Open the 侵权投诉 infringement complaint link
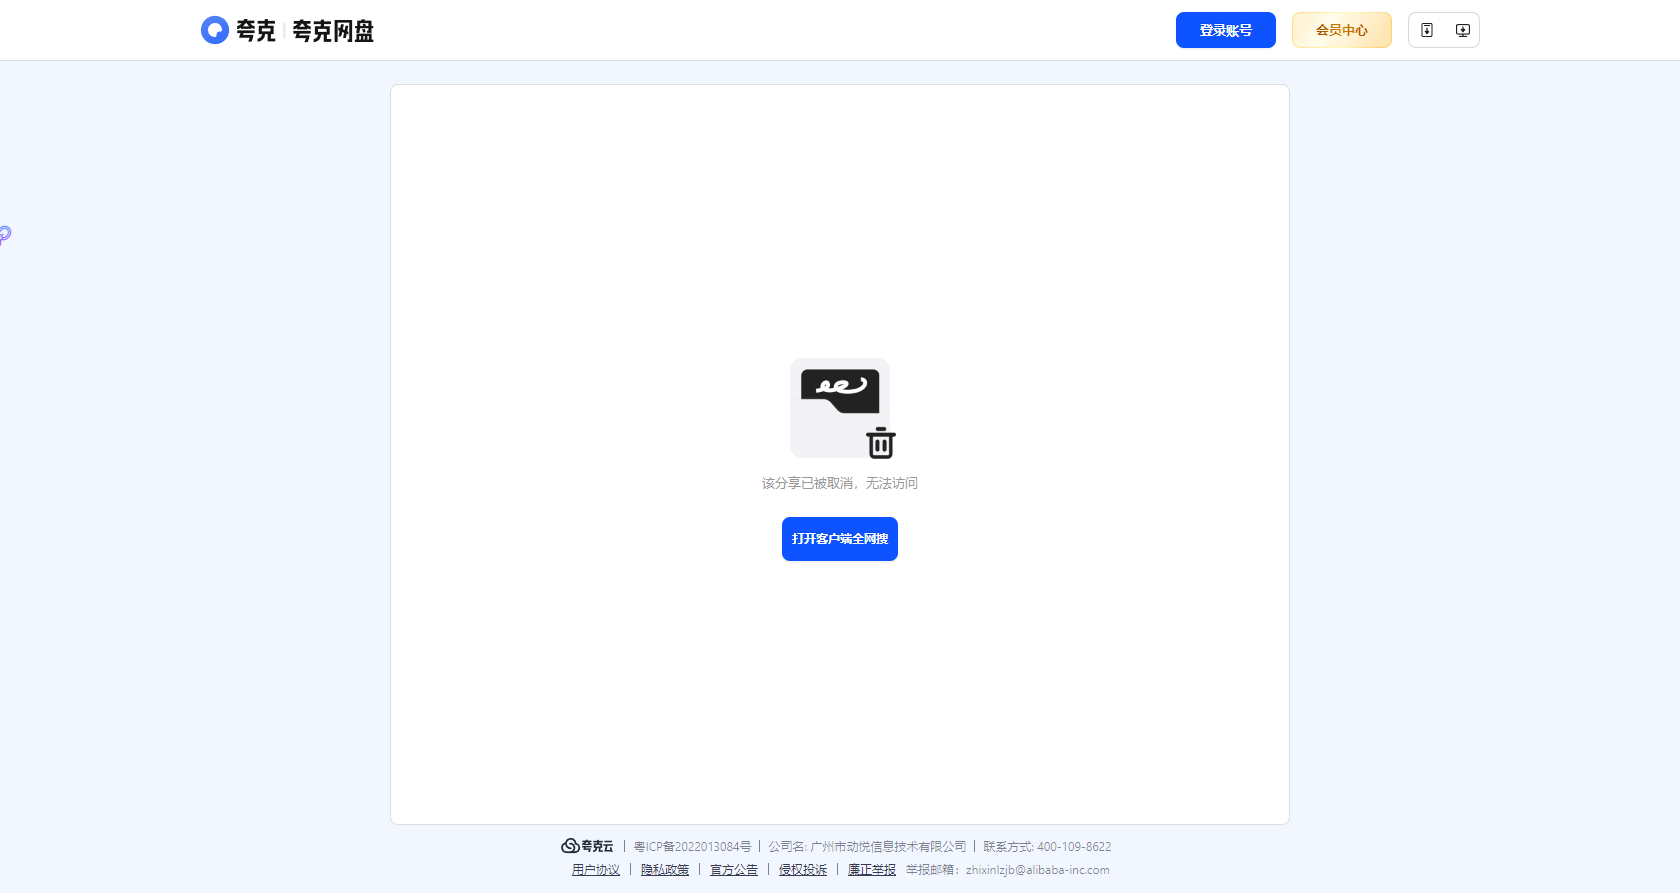 pos(803,870)
